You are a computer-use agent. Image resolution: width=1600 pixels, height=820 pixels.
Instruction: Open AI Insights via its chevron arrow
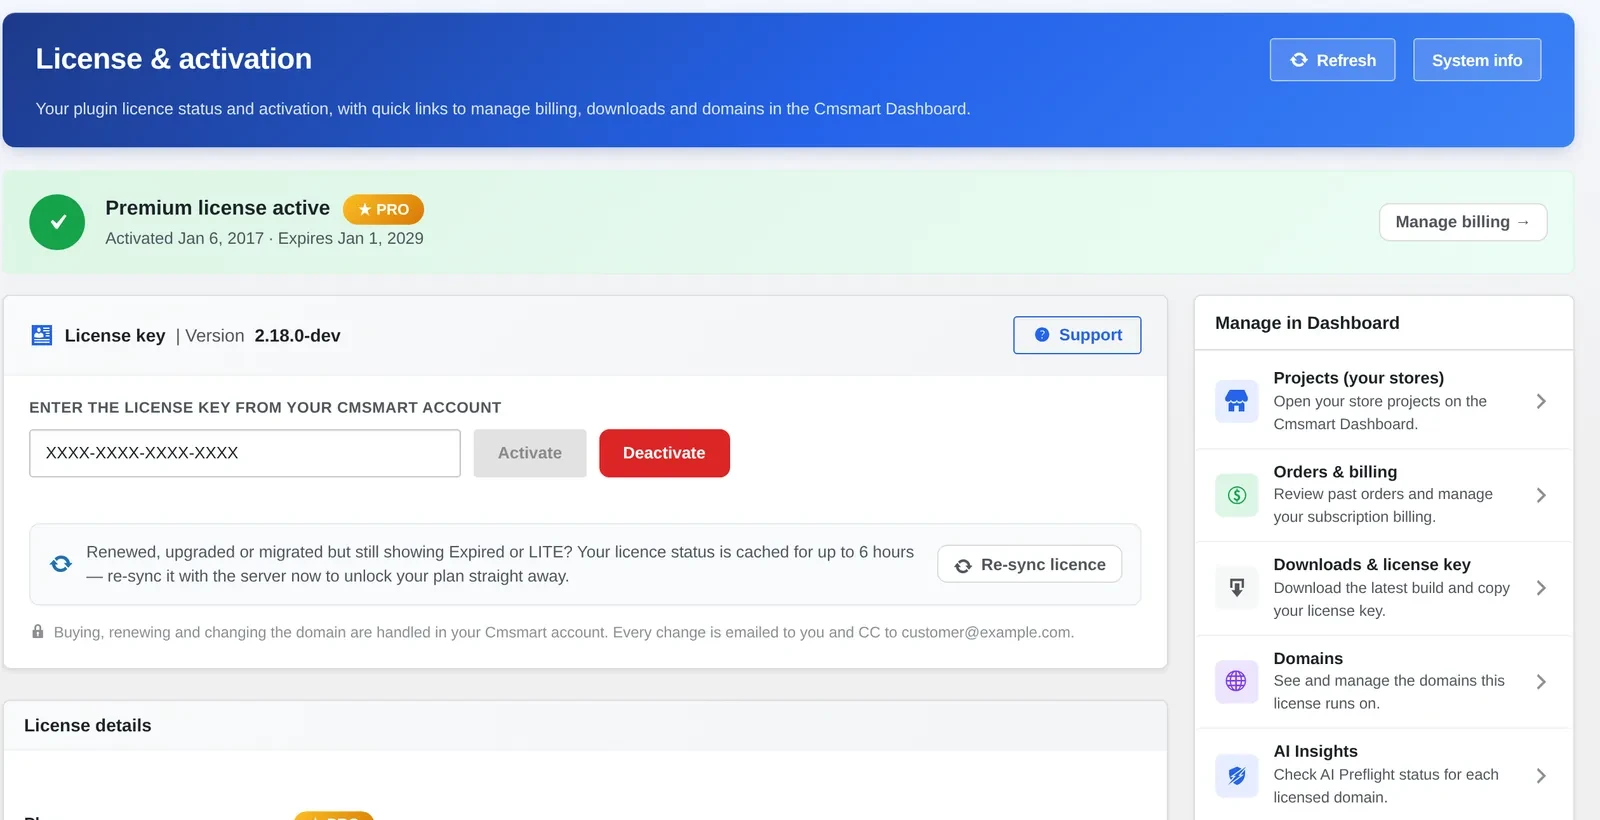[x=1541, y=775]
